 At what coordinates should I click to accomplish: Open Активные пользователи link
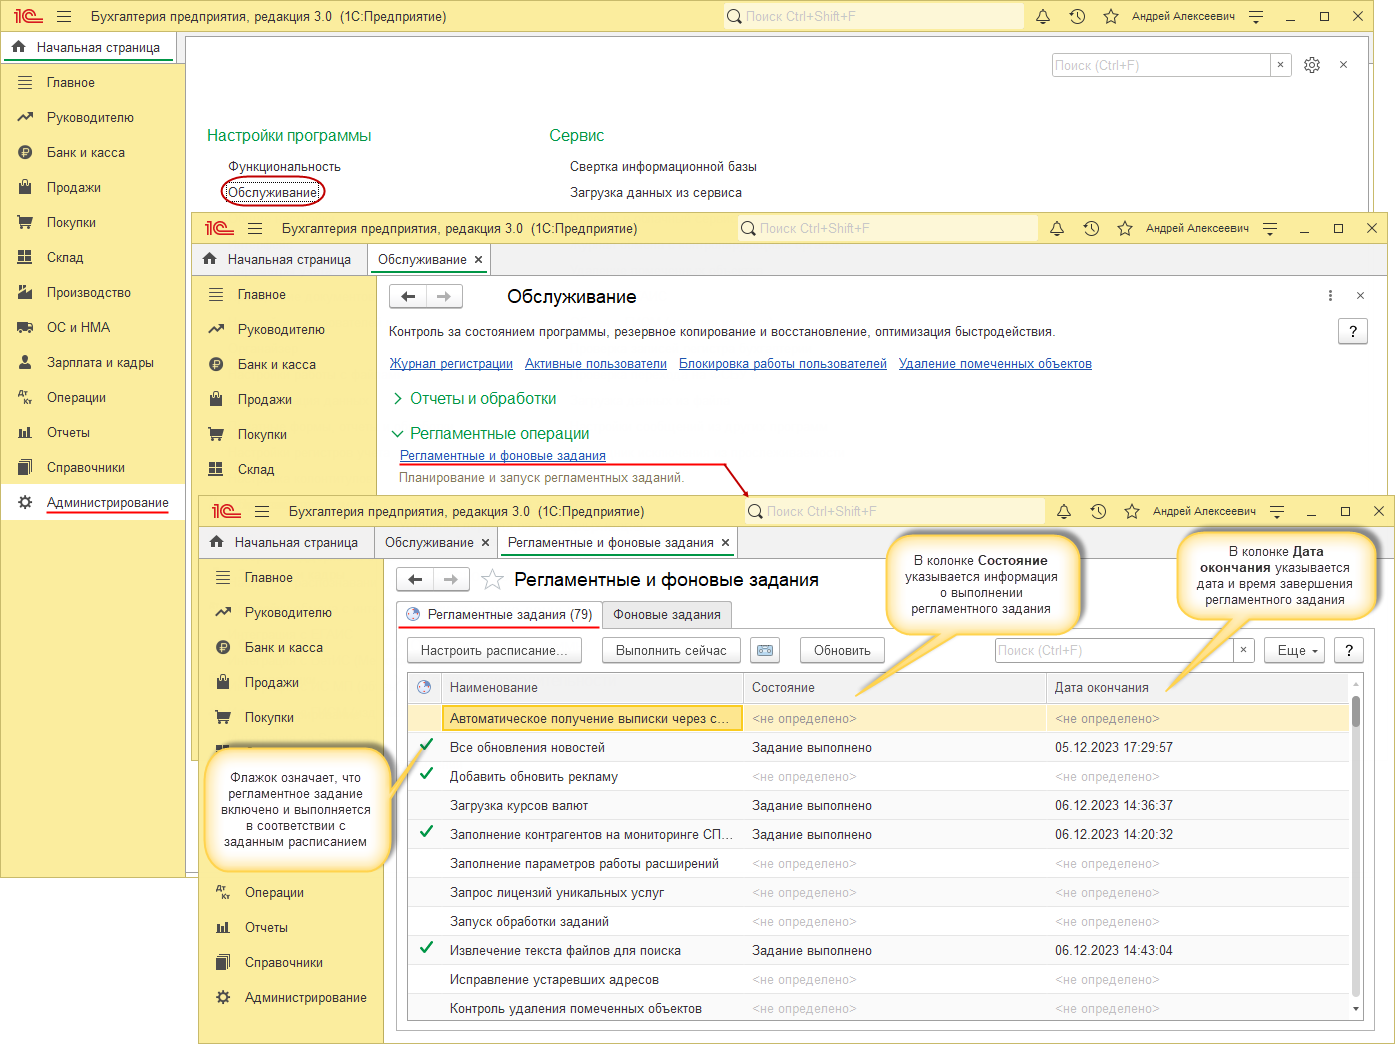click(596, 363)
